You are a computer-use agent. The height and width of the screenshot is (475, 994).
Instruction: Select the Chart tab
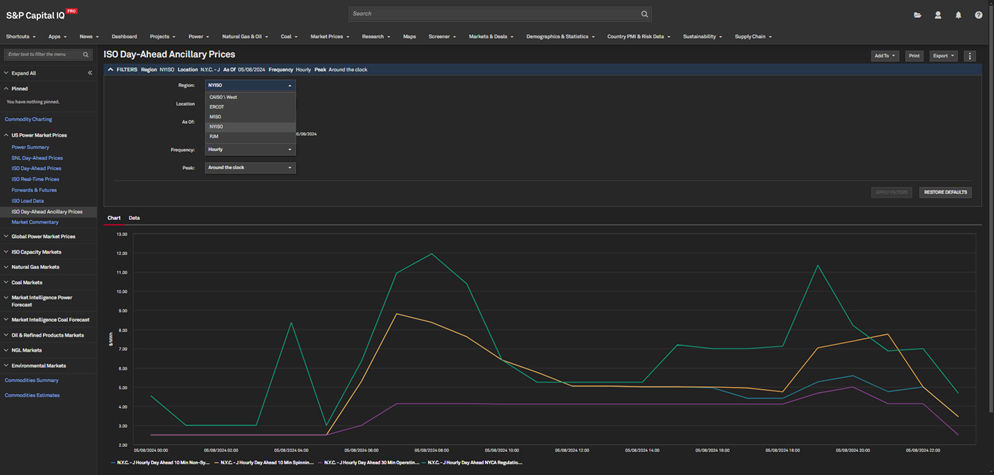pyautogui.click(x=114, y=218)
